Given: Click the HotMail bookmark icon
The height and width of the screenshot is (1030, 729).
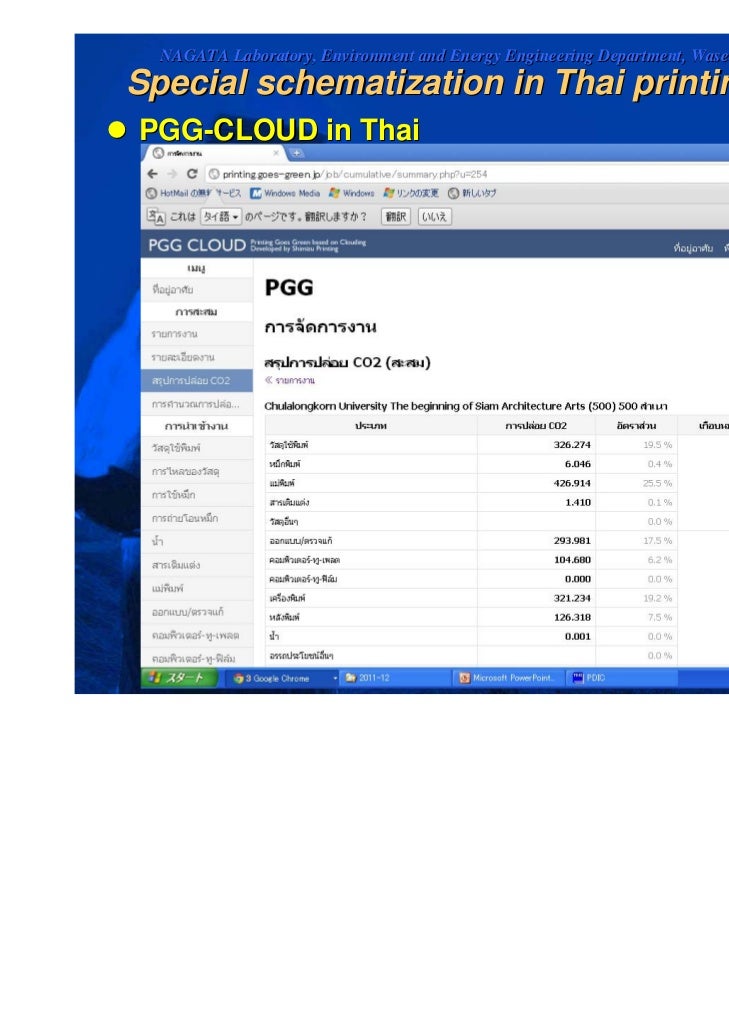Looking at the screenshot, I should click(151, 193).
